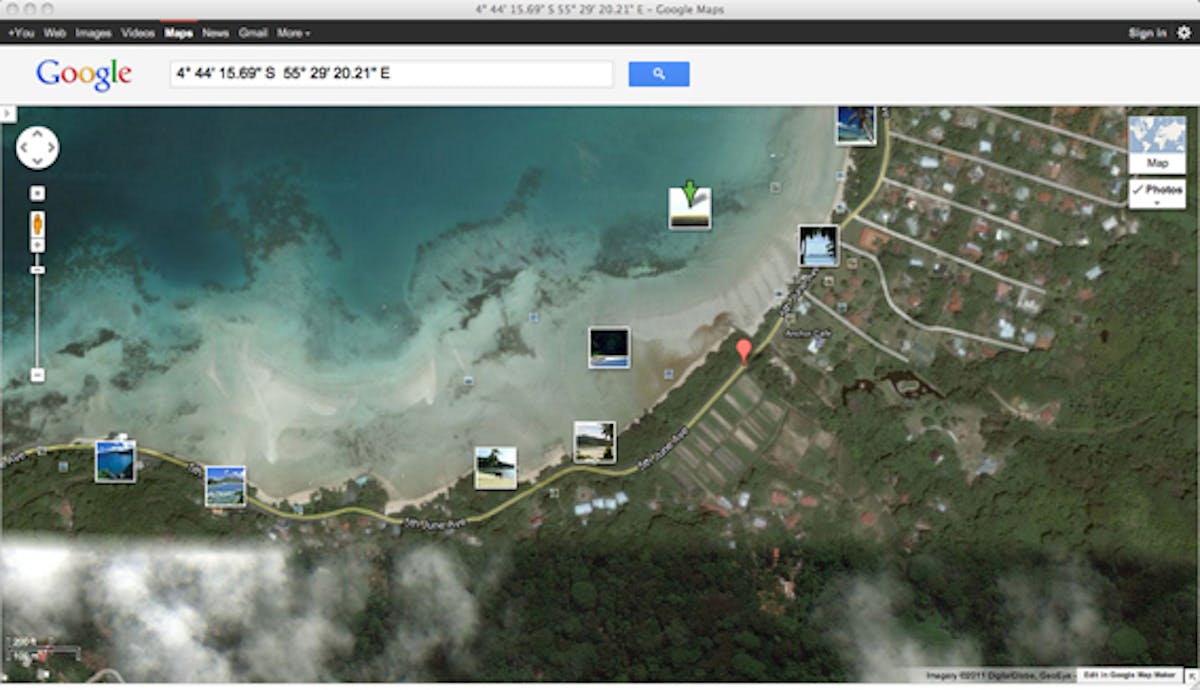1200x690 pixels.
Task: Click the zoom slider handle
Action: [37, 270]
